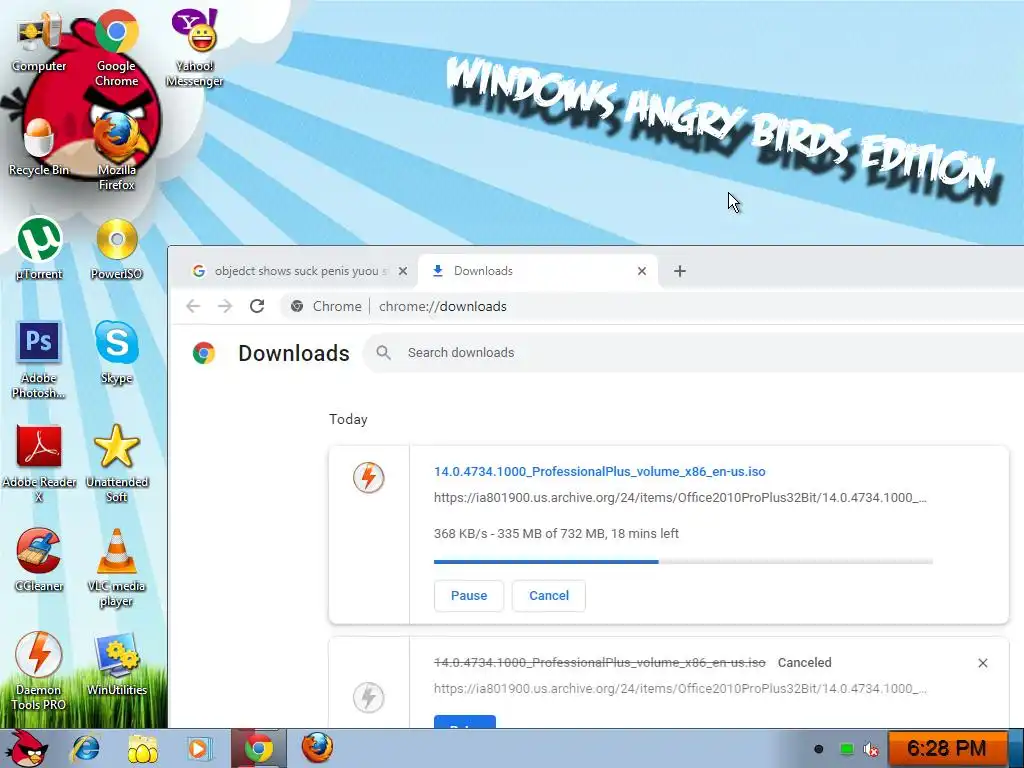The width and height of the screenshot is (1024, 768).
Task: Click the muted volume tray icon
Action: [x=871, y=749]
